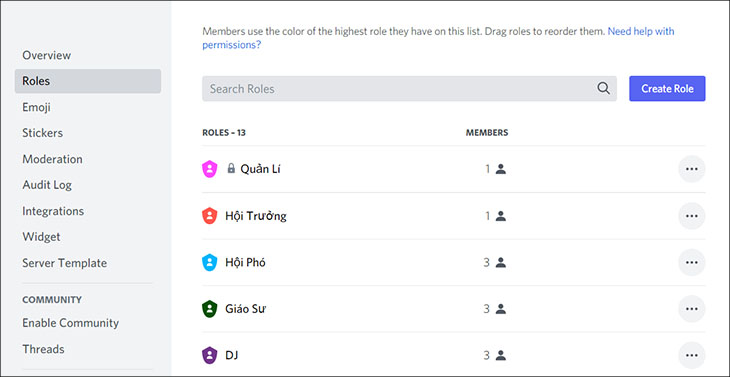Click the green shield icon for Giáo Sư
The image size is (730, 377).
(210, 309)
